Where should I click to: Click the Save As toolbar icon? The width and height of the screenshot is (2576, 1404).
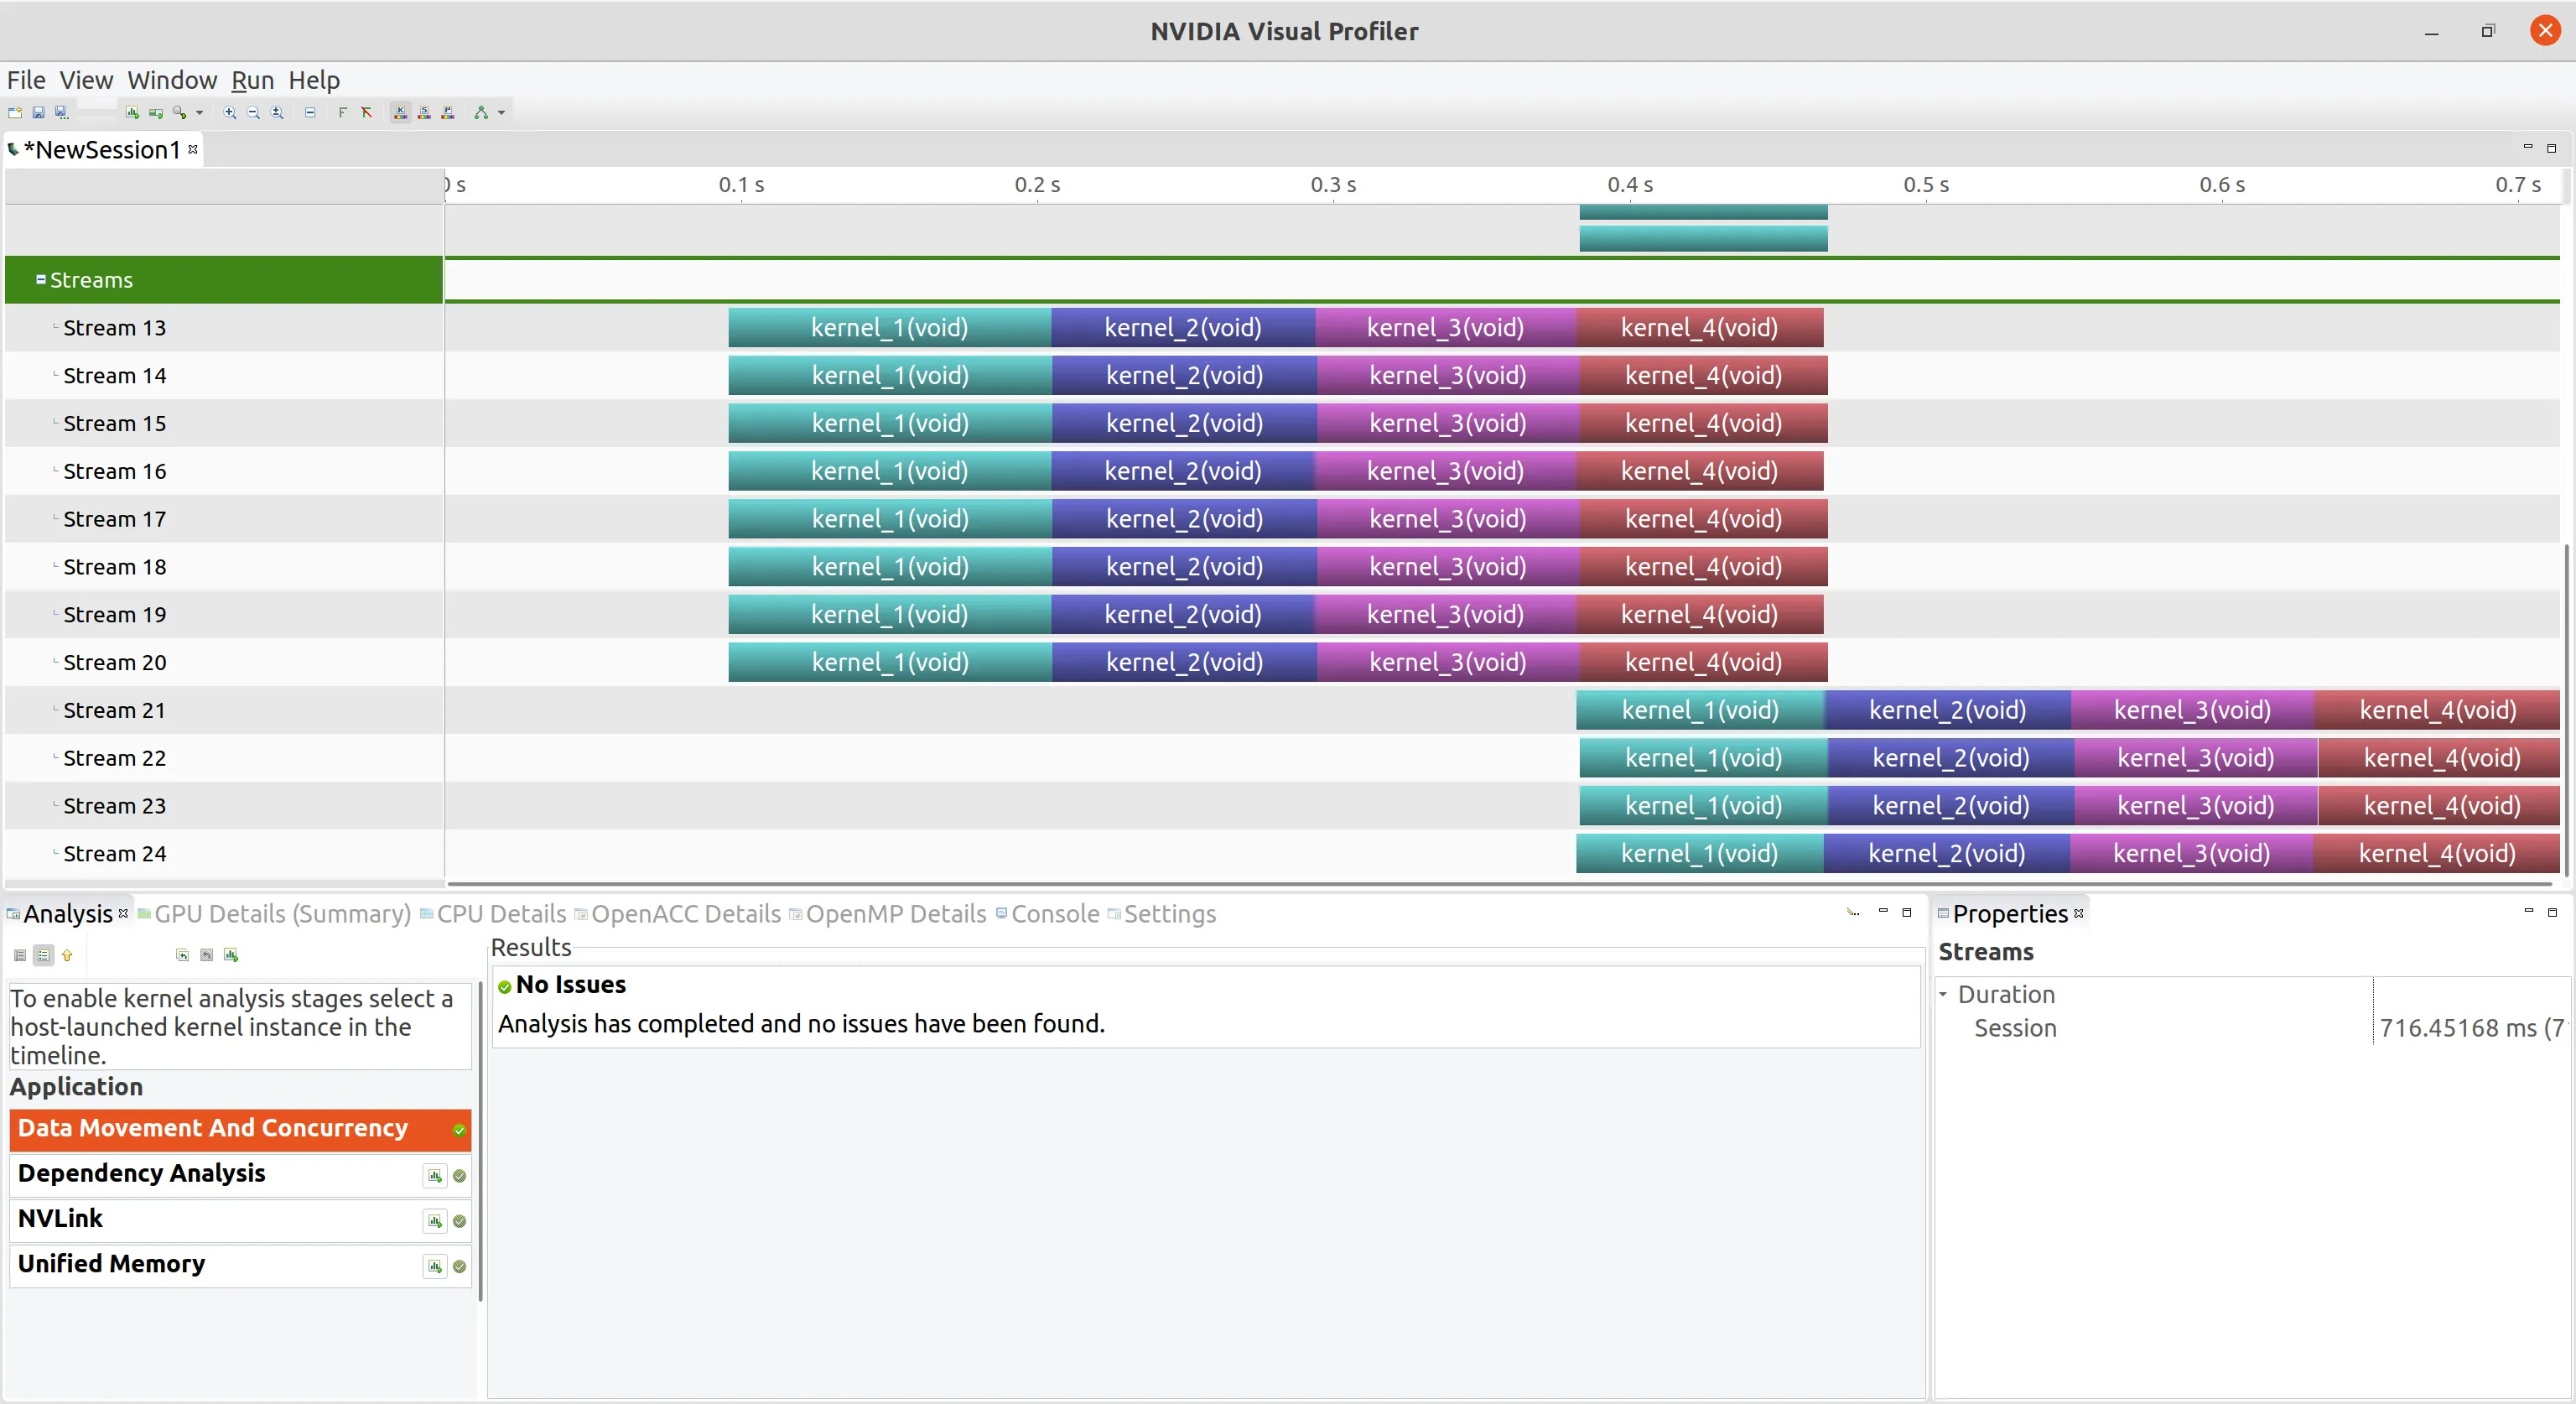pos(62,113)
